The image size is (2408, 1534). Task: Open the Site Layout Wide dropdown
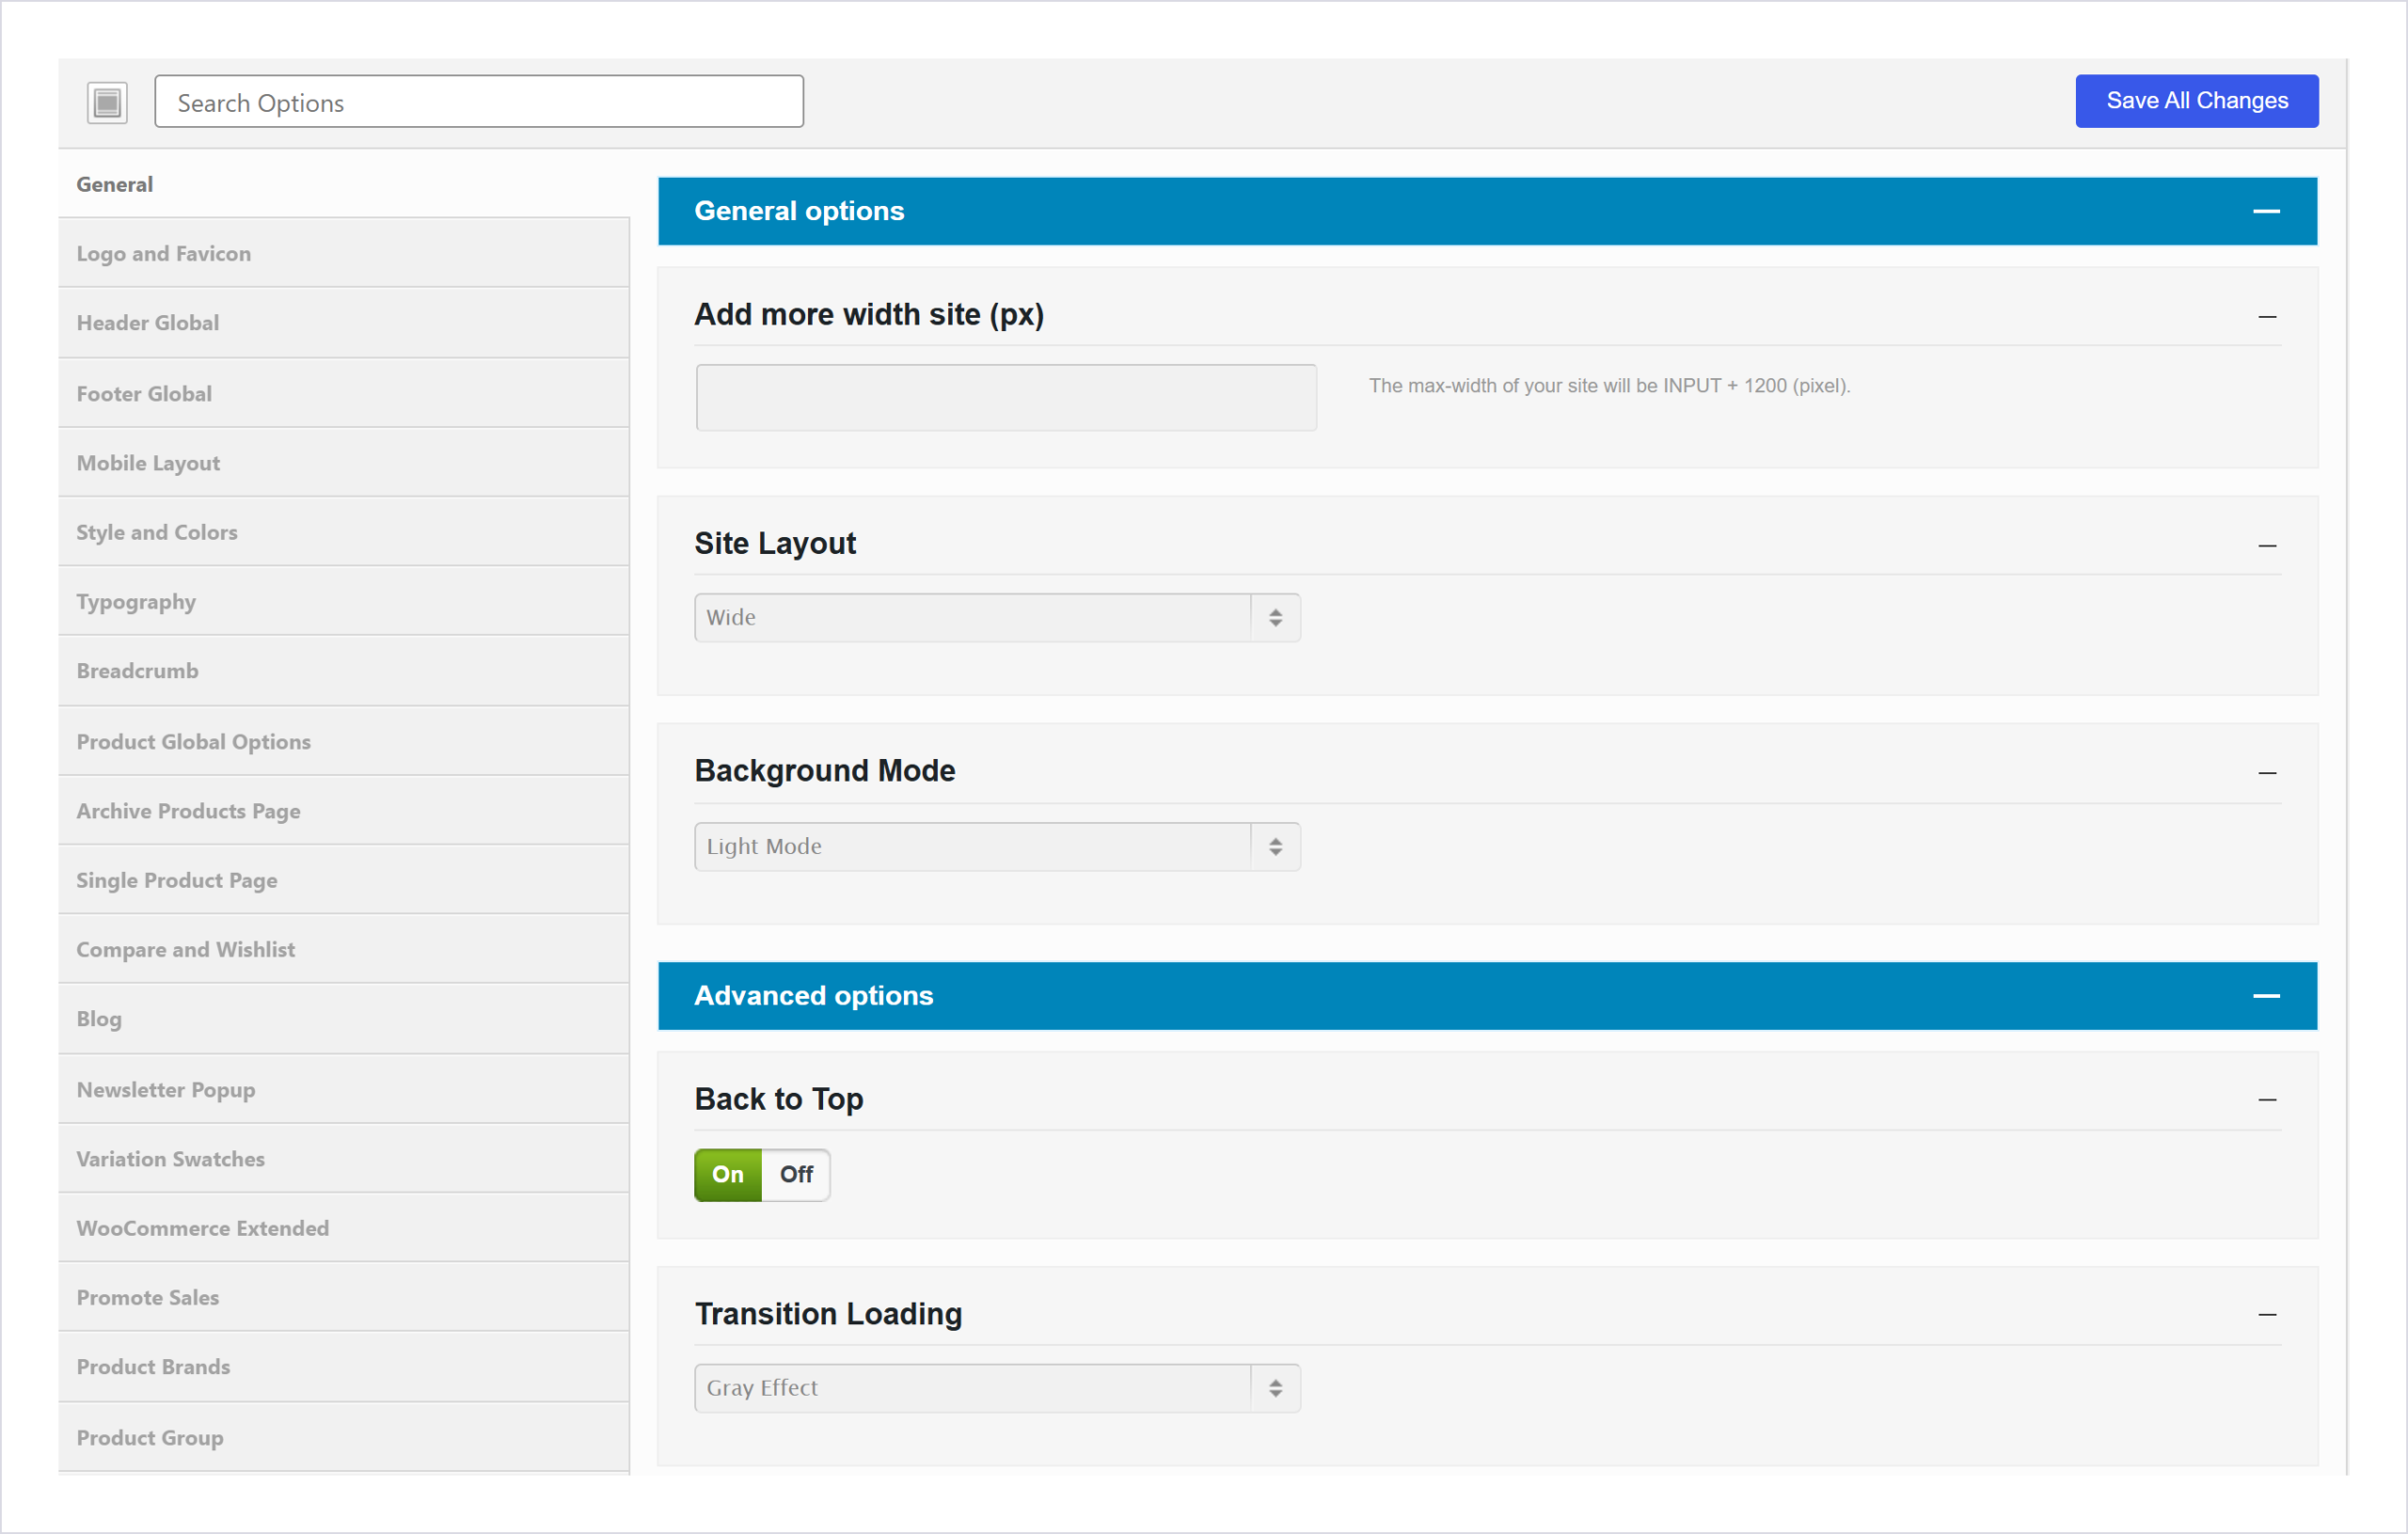(997, 618)
